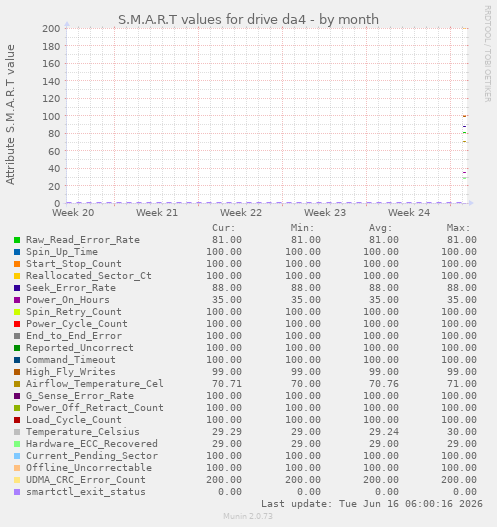Select the High_Fly_Writes legend label
The height and width of the screenshot is (527, 497).
[x=71, y=372]
